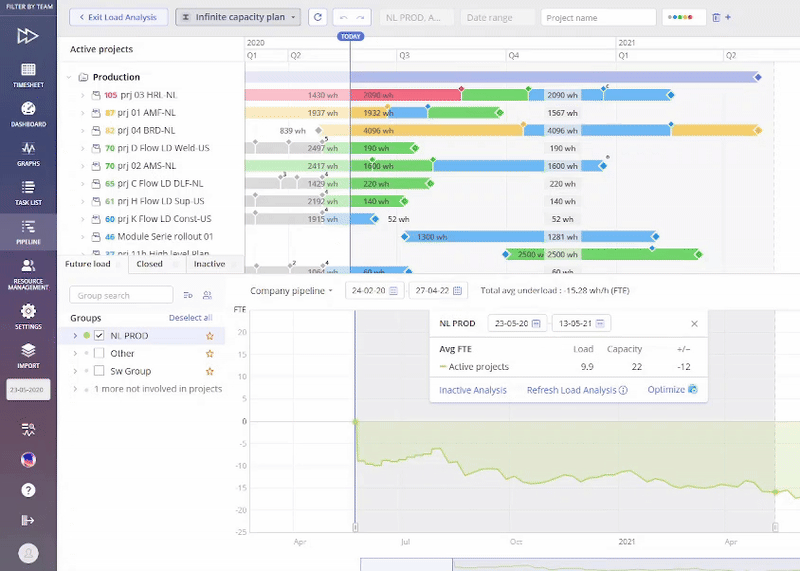
Task: Click the refresh icon in top toolbar
Action: 318,17
